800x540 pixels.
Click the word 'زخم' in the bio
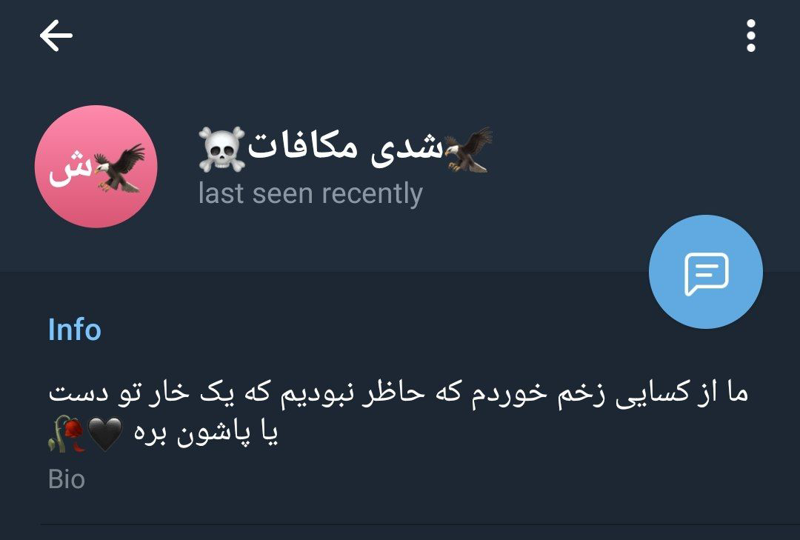tap(580, 395)
